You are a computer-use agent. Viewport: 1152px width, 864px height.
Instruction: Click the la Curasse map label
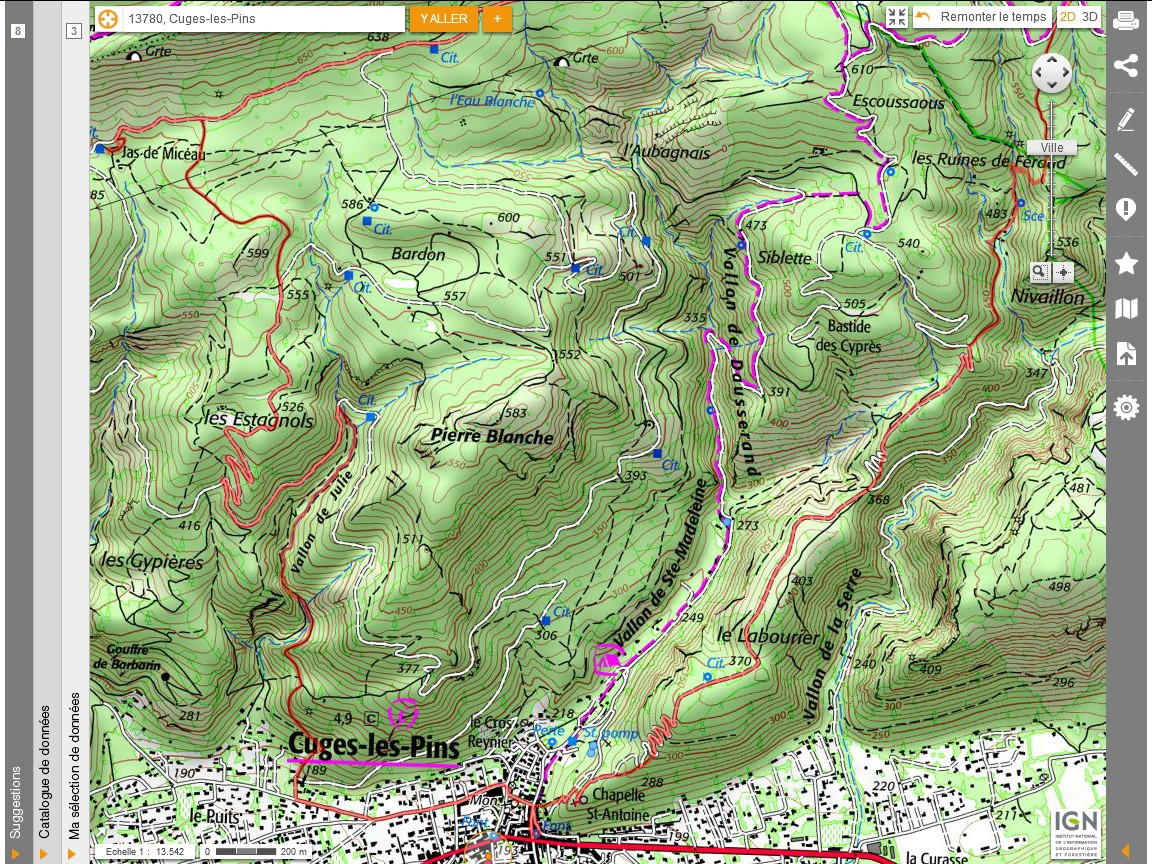coord(937,857)
